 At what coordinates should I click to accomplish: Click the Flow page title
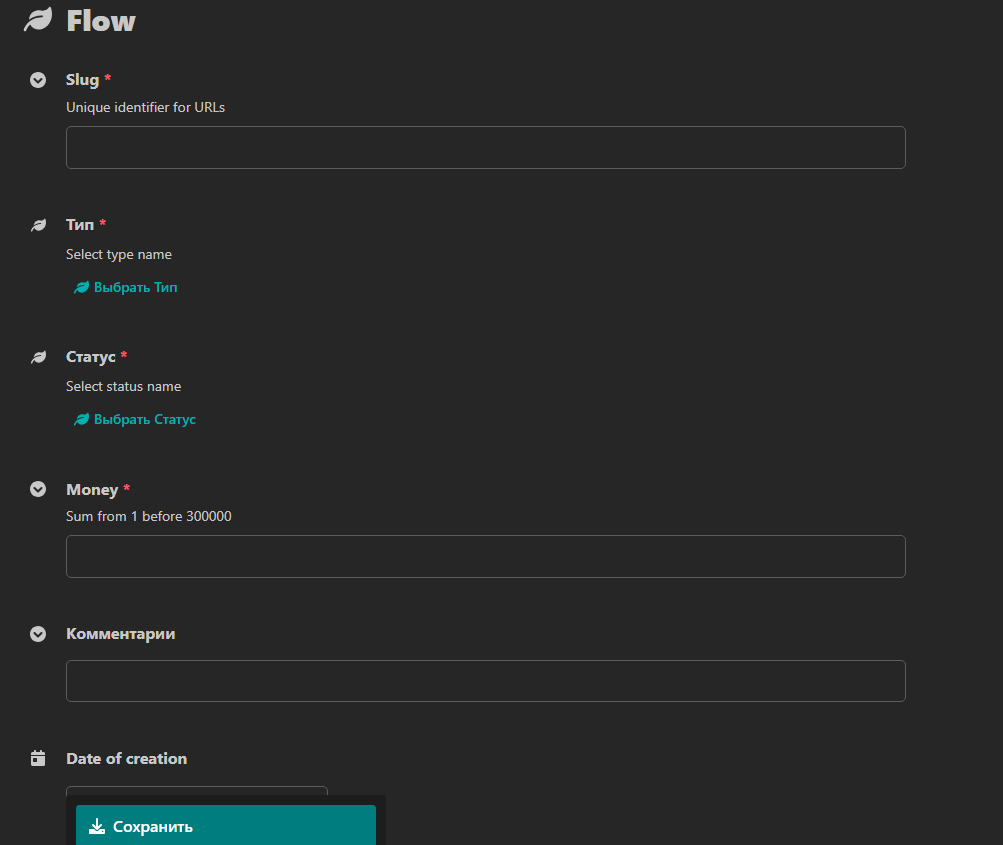[101, 21]
